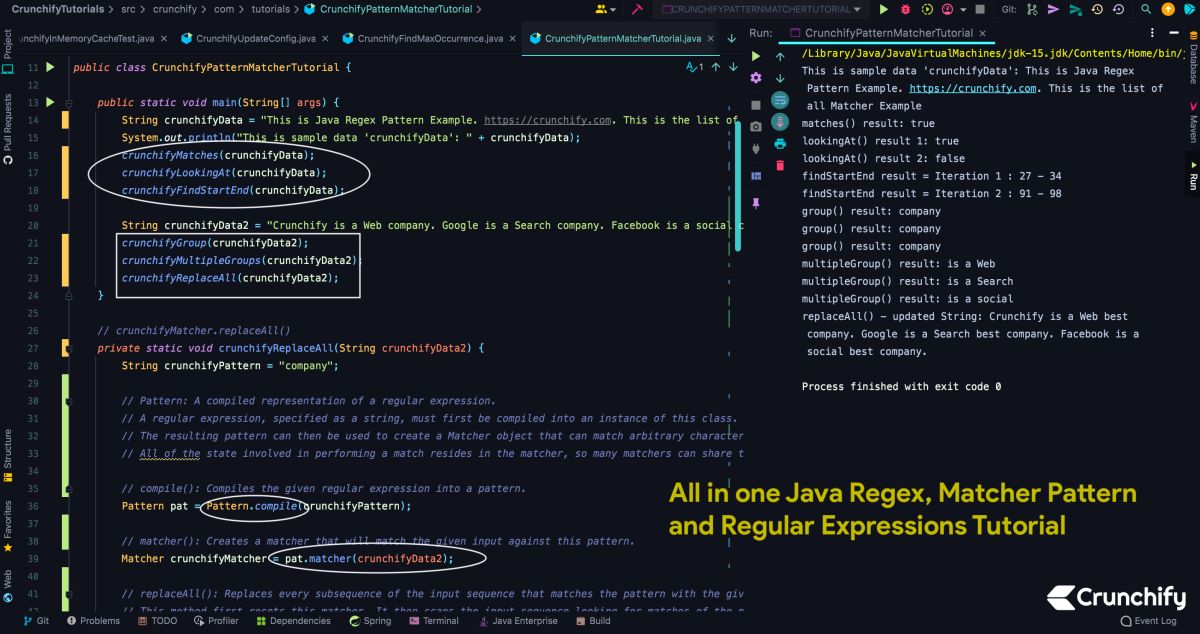Open the TODO panel at the bottom
Screen dimensions: 1200x634
pos(163,620)
